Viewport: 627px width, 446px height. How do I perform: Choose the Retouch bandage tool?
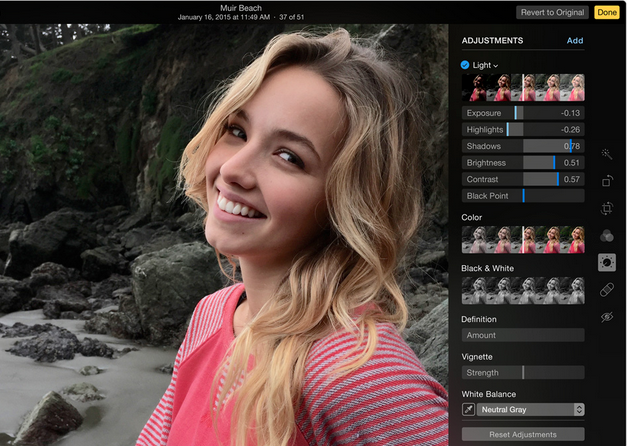point(606,289)
